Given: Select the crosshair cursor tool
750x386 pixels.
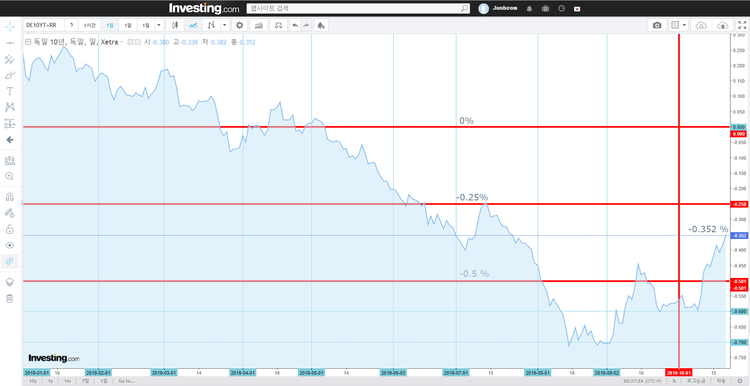Looking at the screenshot, I should pyautogui.click(x=10, y=26).
